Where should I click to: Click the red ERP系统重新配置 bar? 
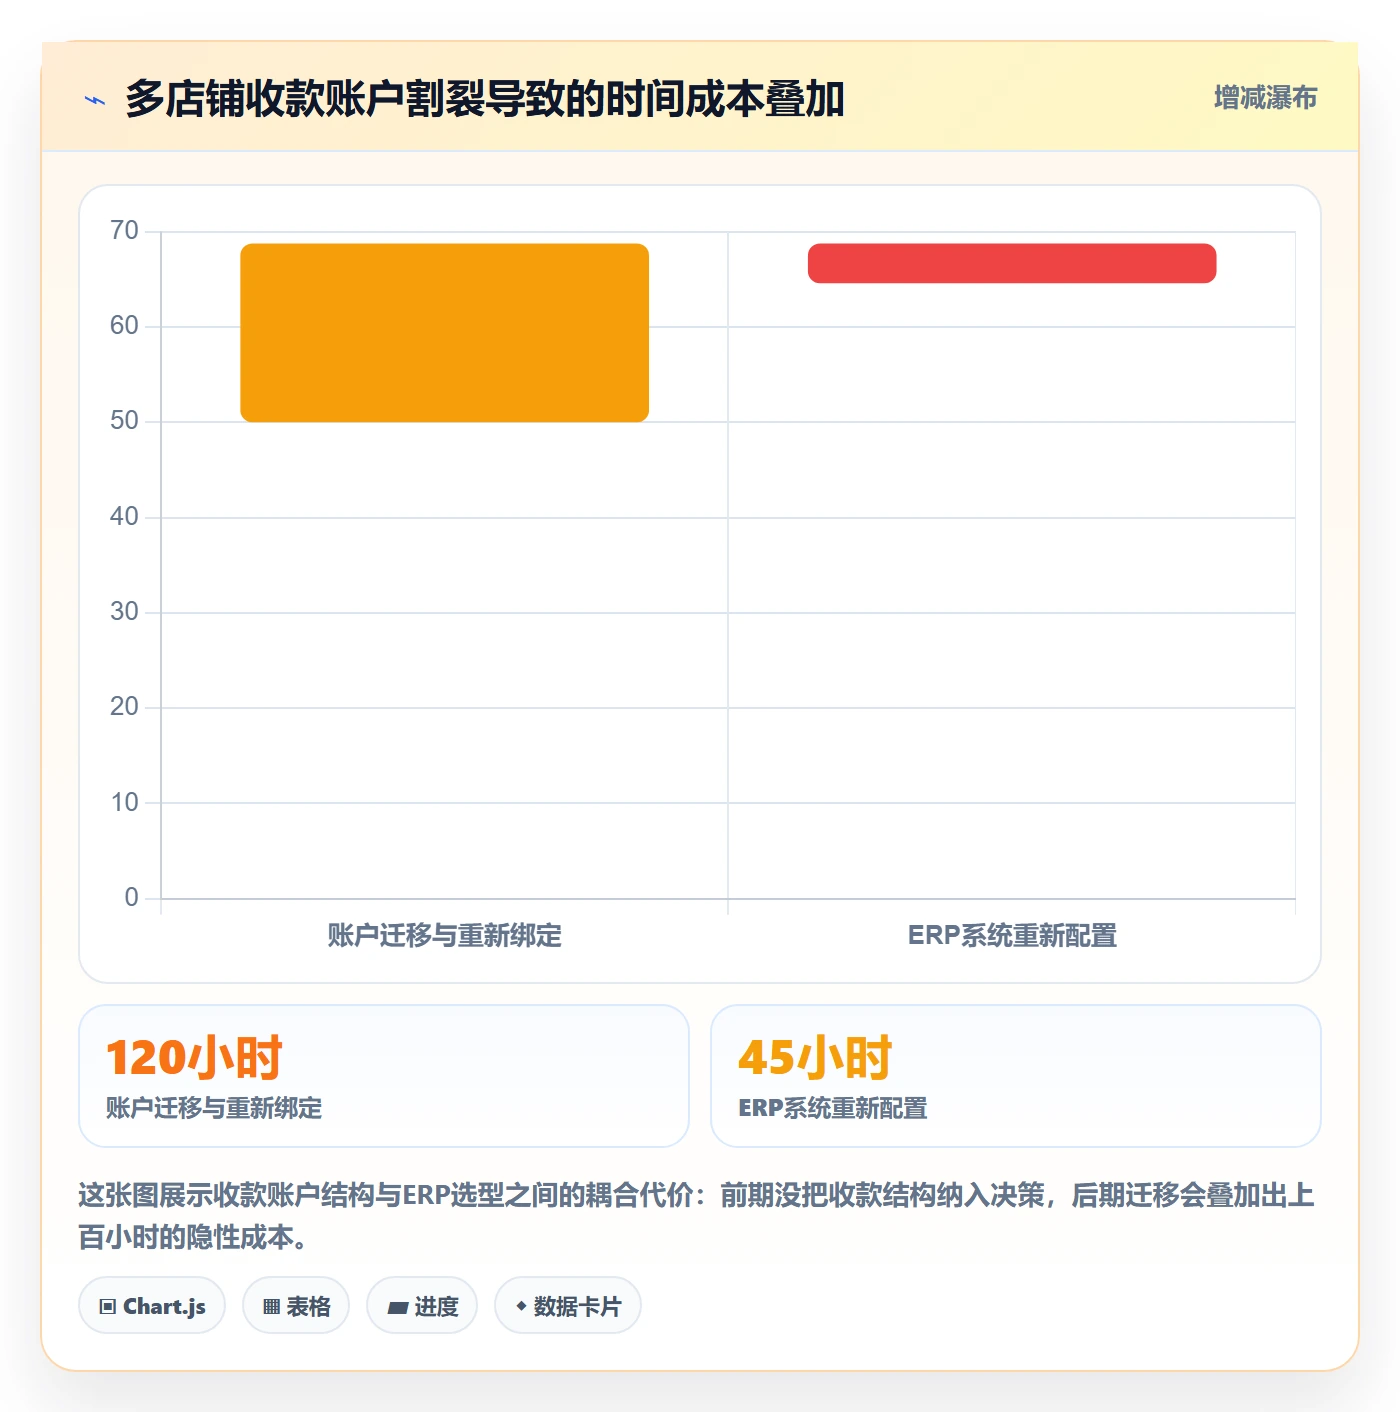1012,263
